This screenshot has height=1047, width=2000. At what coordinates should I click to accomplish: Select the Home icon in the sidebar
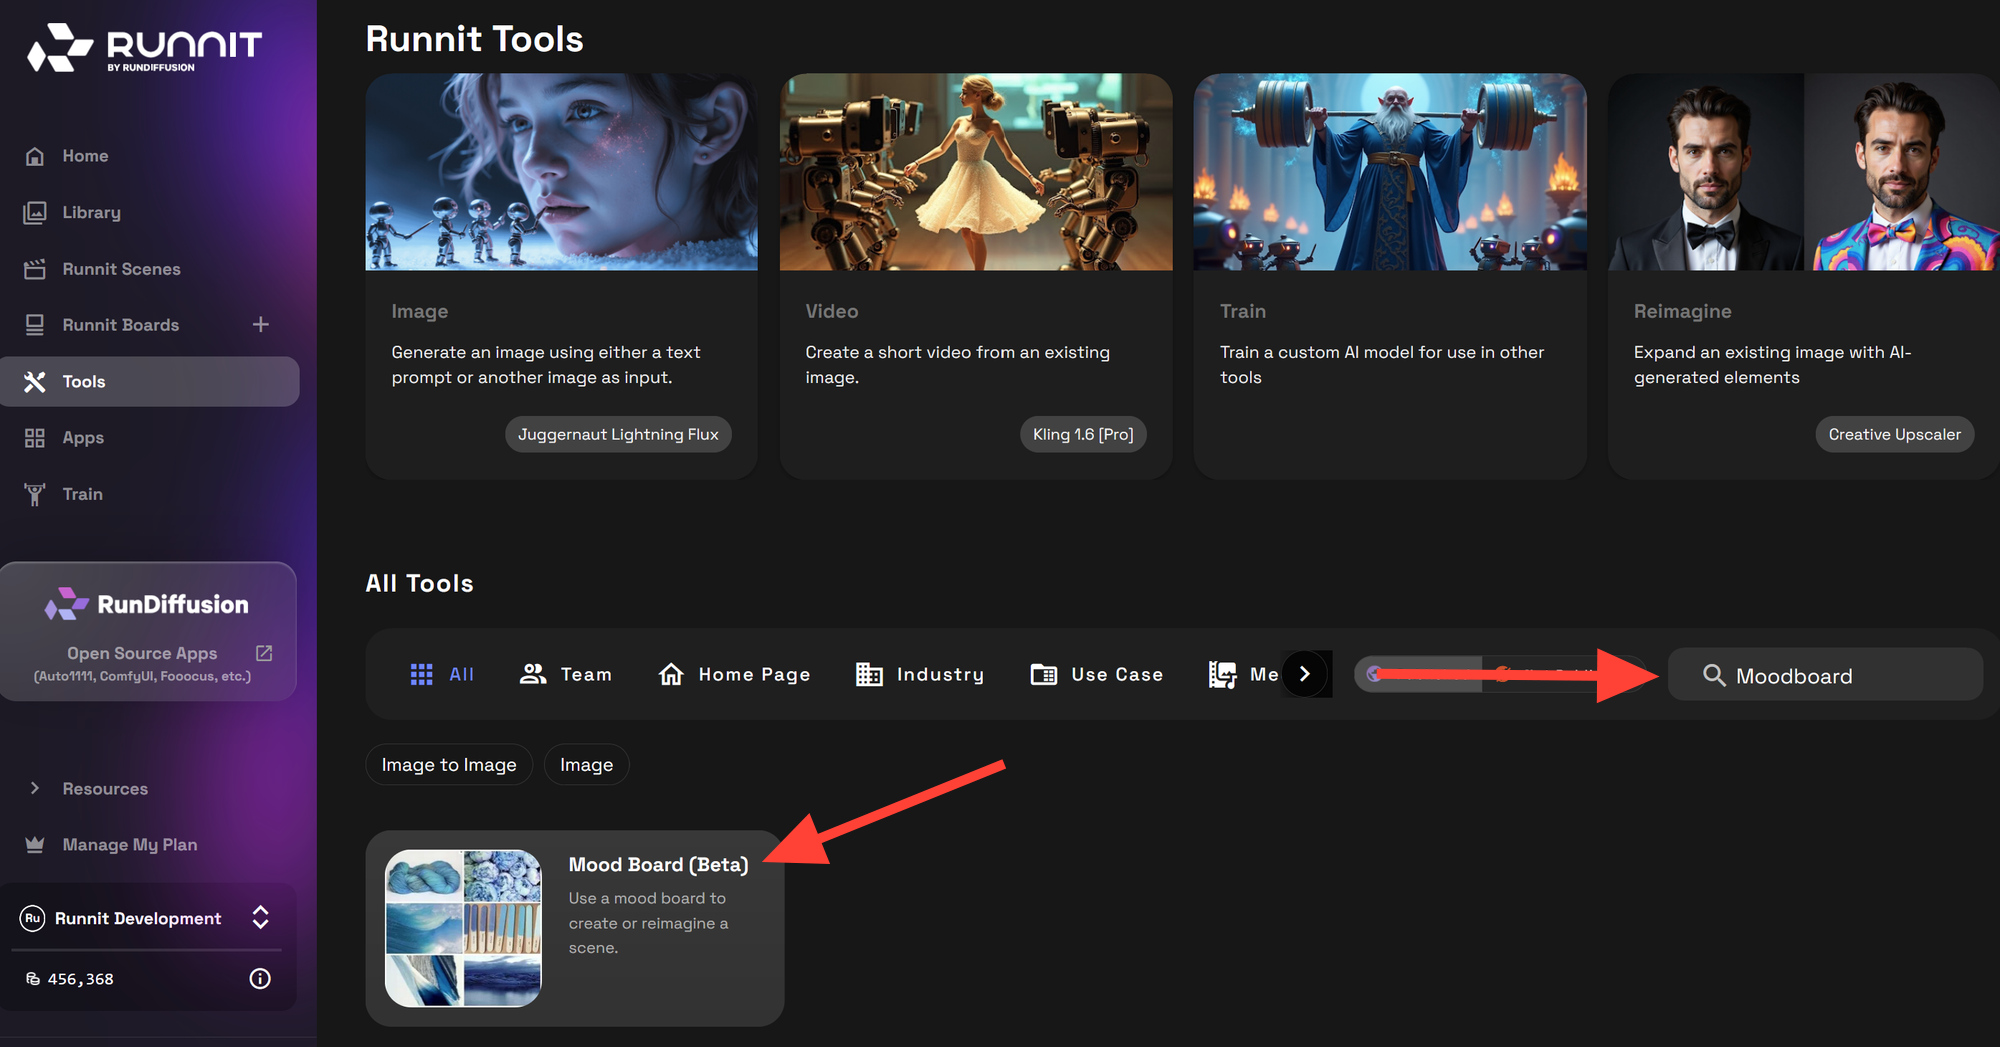[x=35, y=155]
